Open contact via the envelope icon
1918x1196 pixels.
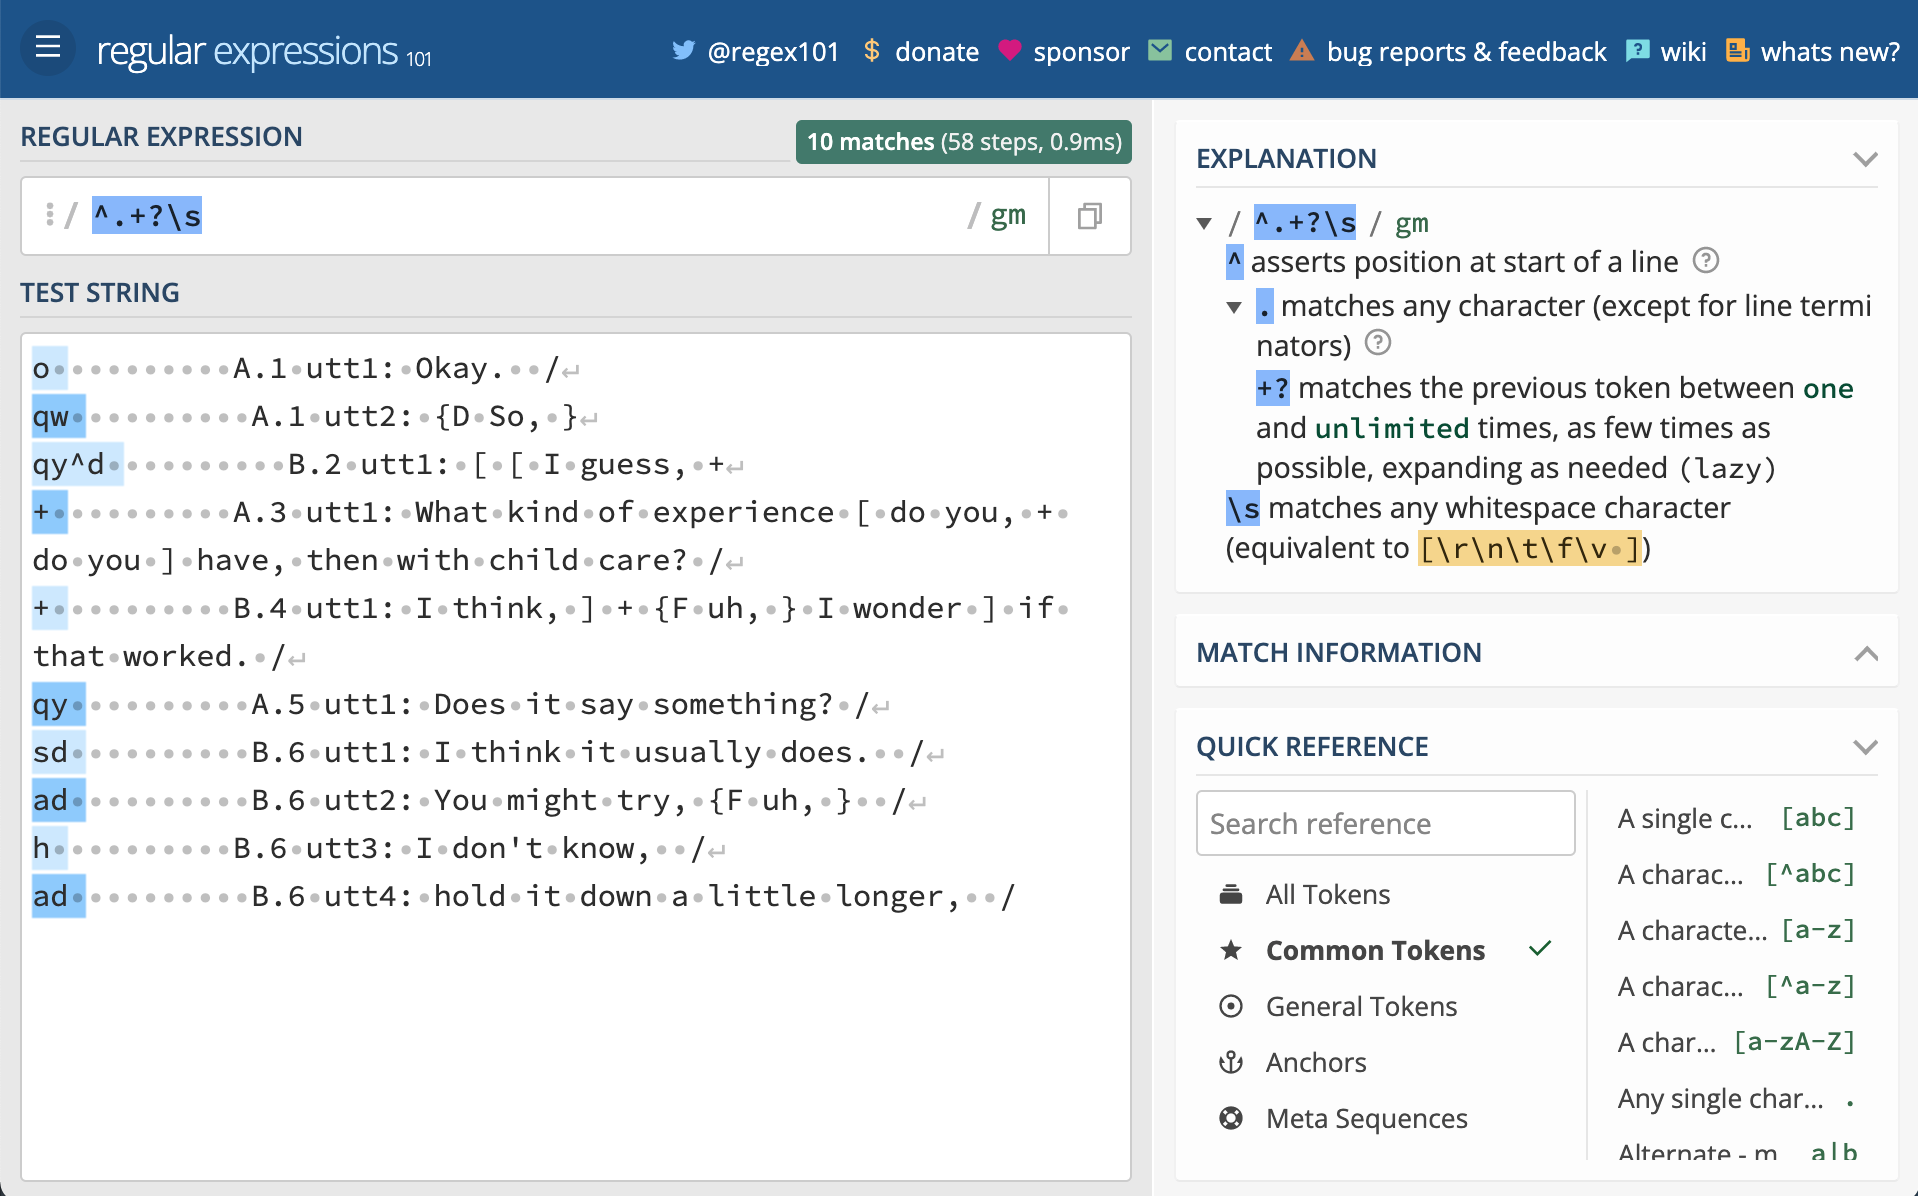point(1160,49)
